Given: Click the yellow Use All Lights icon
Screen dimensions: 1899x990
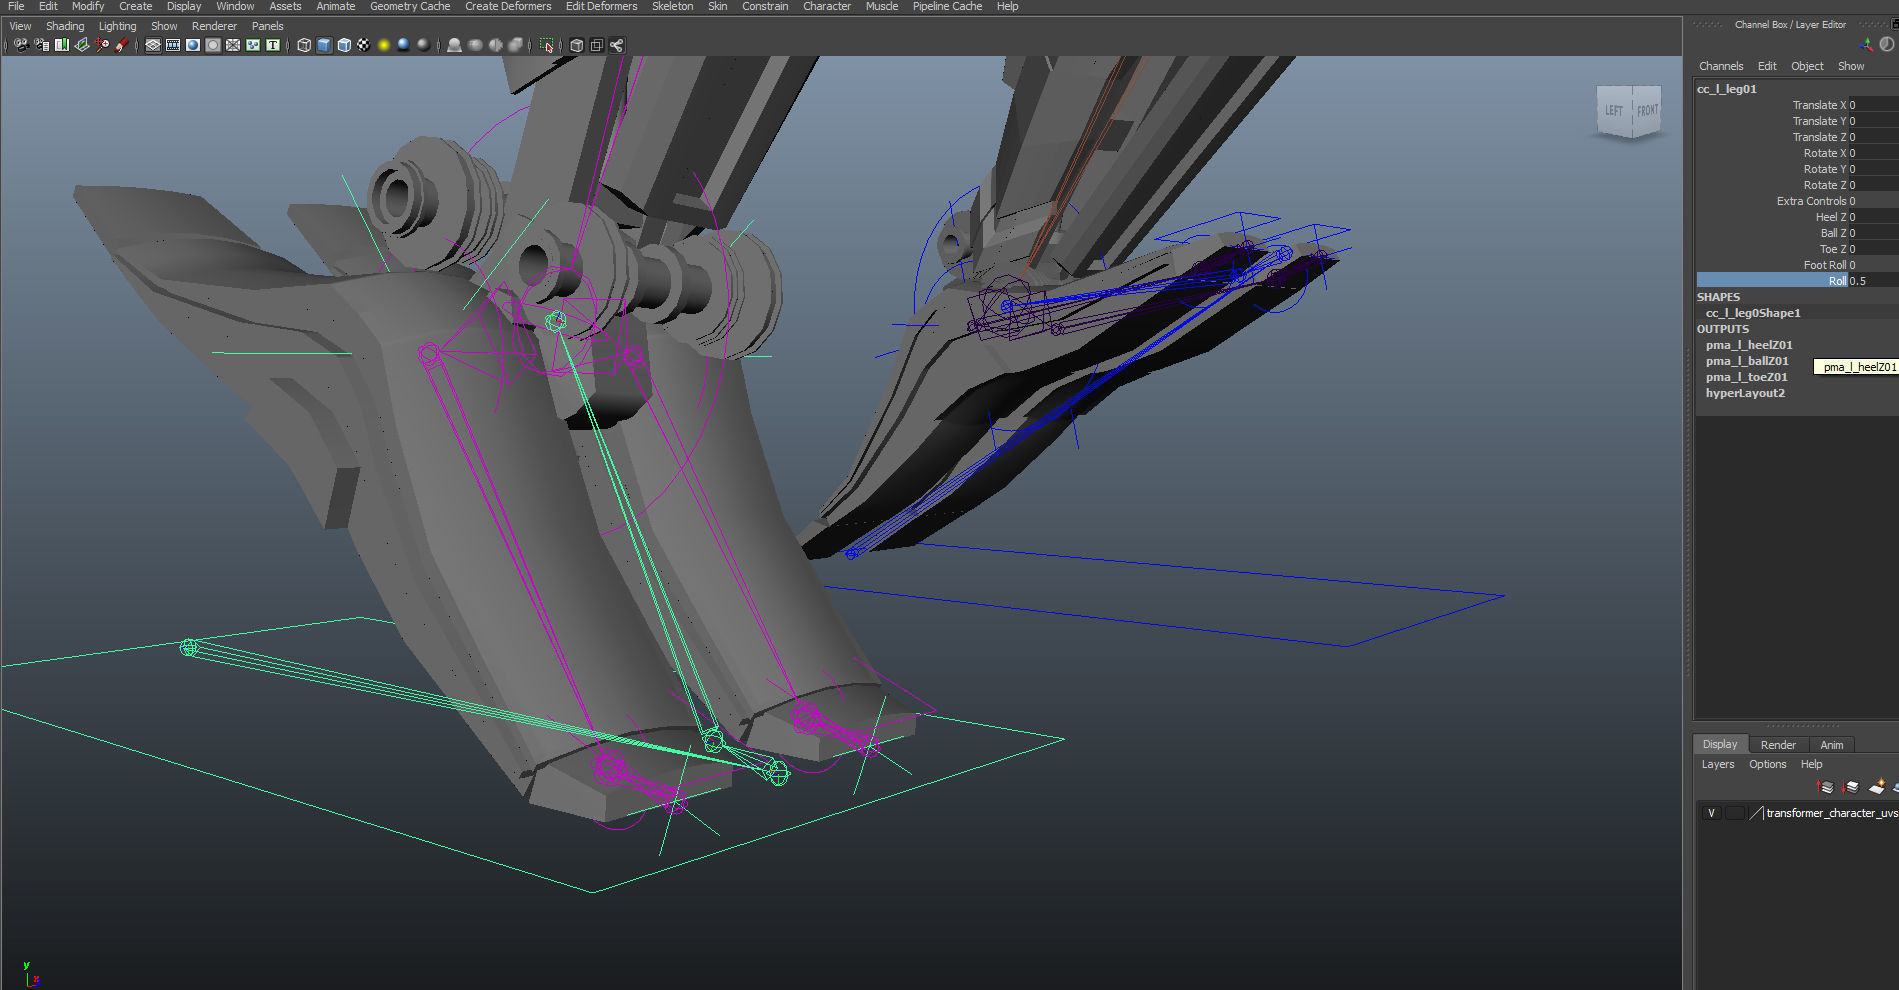Looking at the screenshot, I should pyautogui.click(x=384, y=45).
